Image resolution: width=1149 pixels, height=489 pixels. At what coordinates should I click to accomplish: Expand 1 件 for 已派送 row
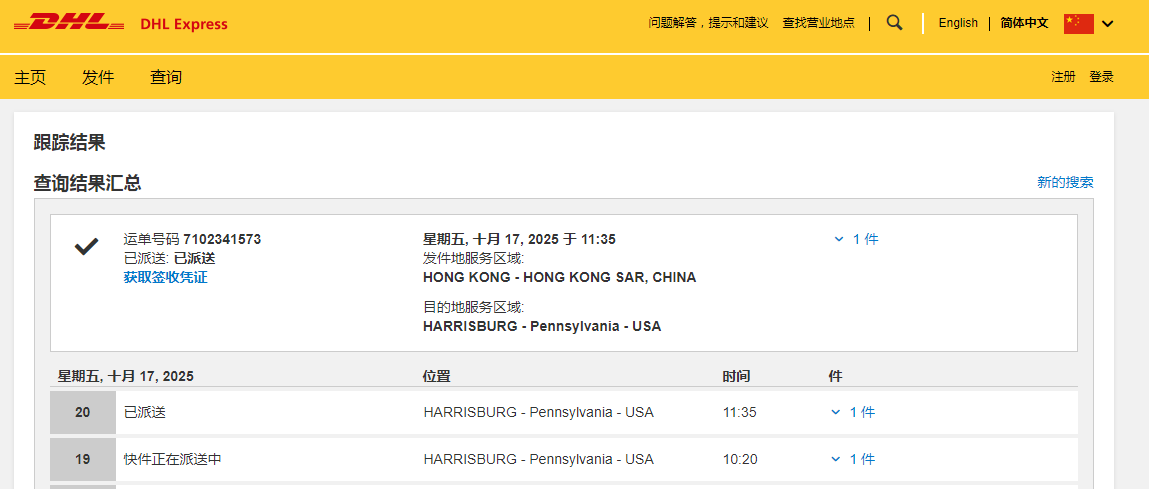(853, 412)
